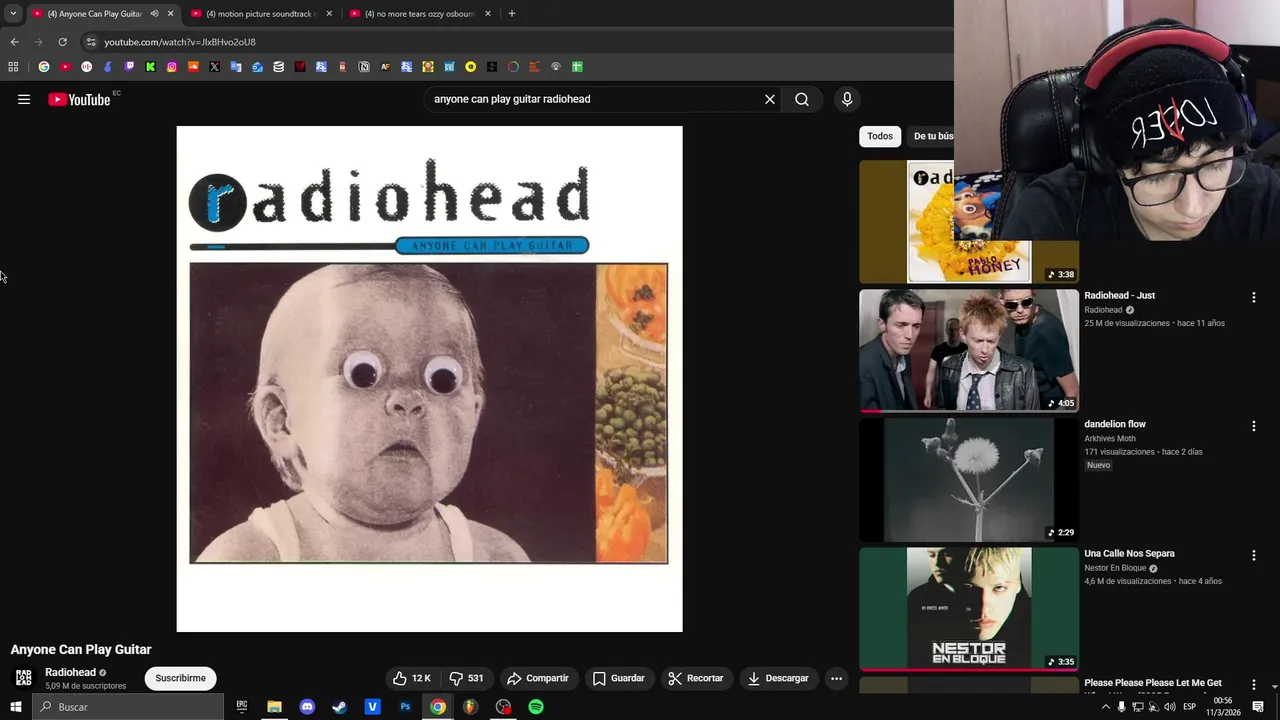This screenshot has height=720, width=1280.
Task: Click the taskbar Buscar search box
Action: coord(128,707)
